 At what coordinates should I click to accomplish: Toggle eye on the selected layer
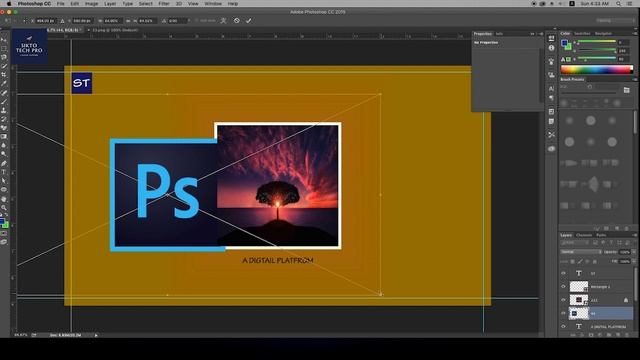coord(564,313)
